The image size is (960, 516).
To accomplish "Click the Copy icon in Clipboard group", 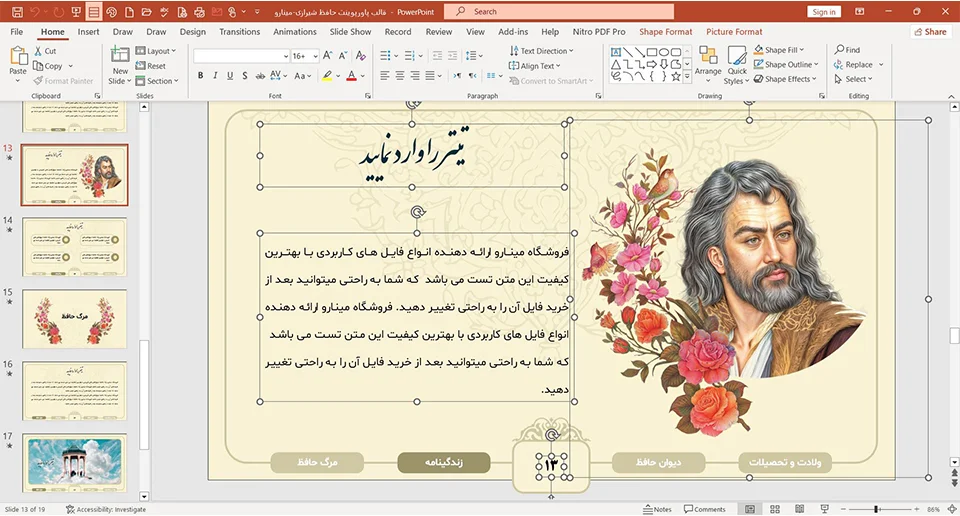I will [39, 65].
